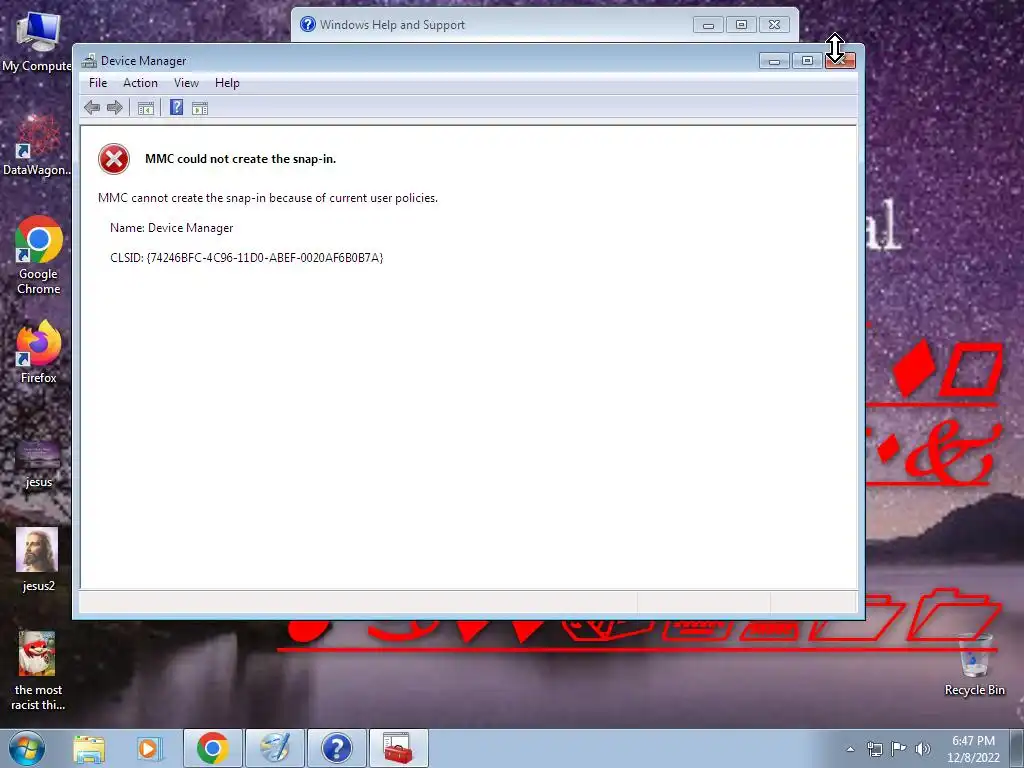Maximize the Device Manager window
1024x768 pixels.
point(807,61)
